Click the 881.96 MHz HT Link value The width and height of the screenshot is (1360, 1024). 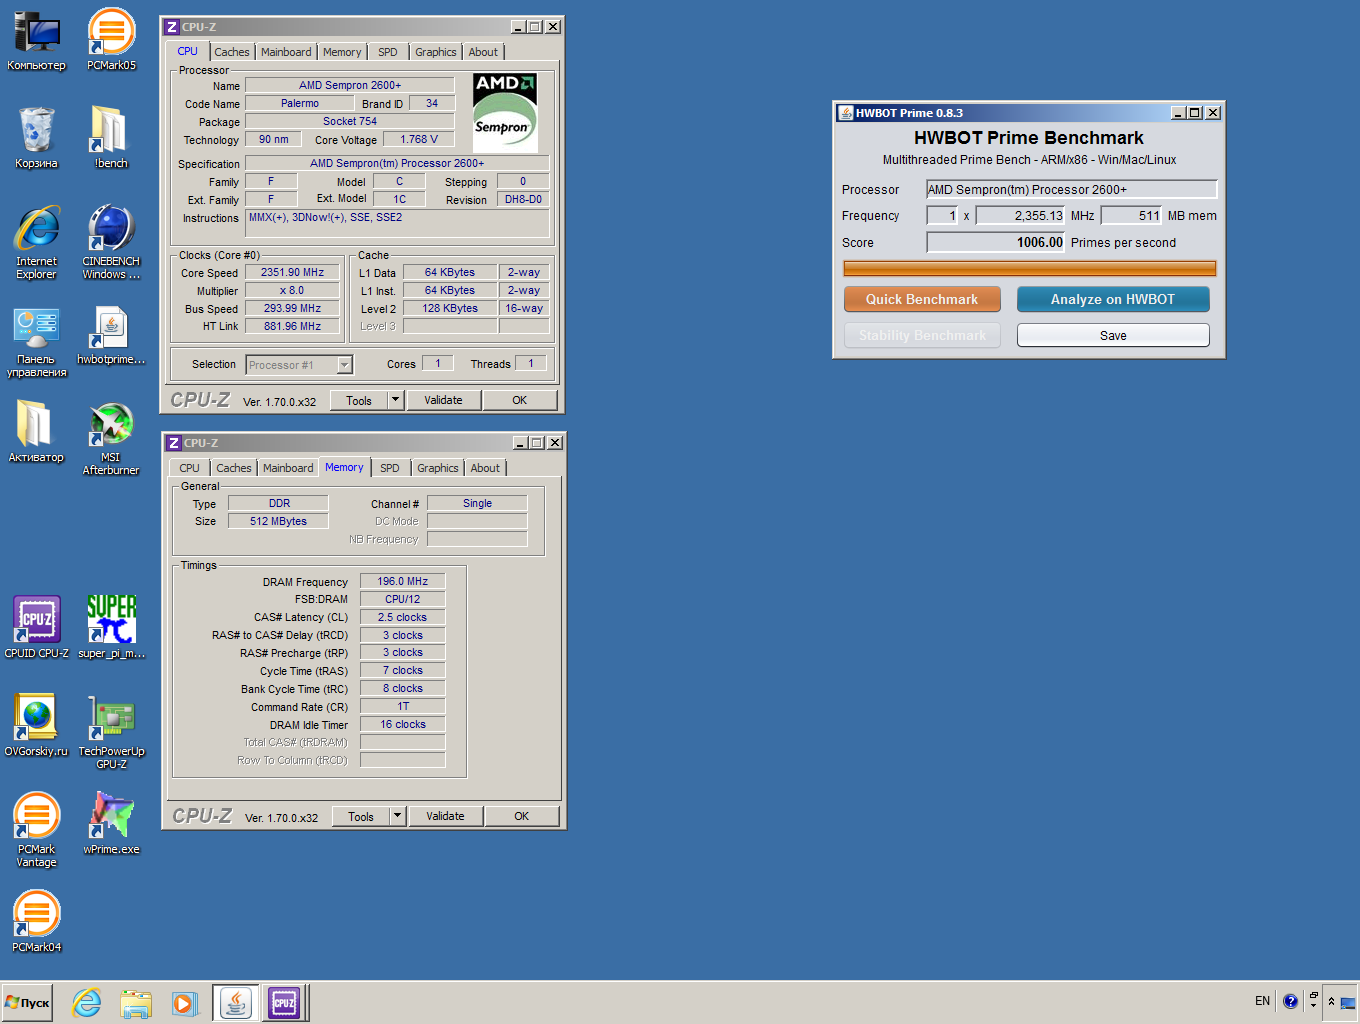pos(293,326)
